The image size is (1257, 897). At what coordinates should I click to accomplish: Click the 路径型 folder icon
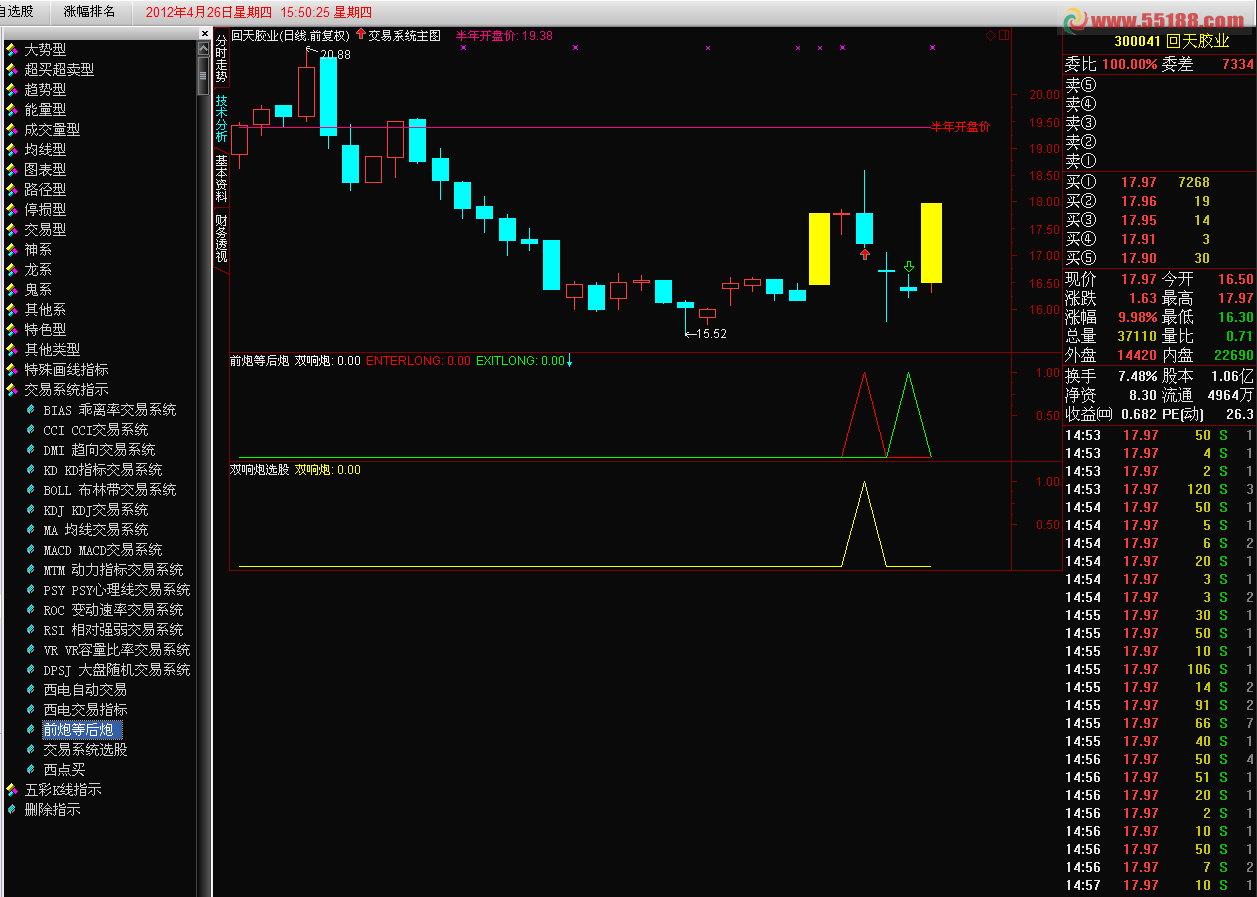[x=12, y=190]
